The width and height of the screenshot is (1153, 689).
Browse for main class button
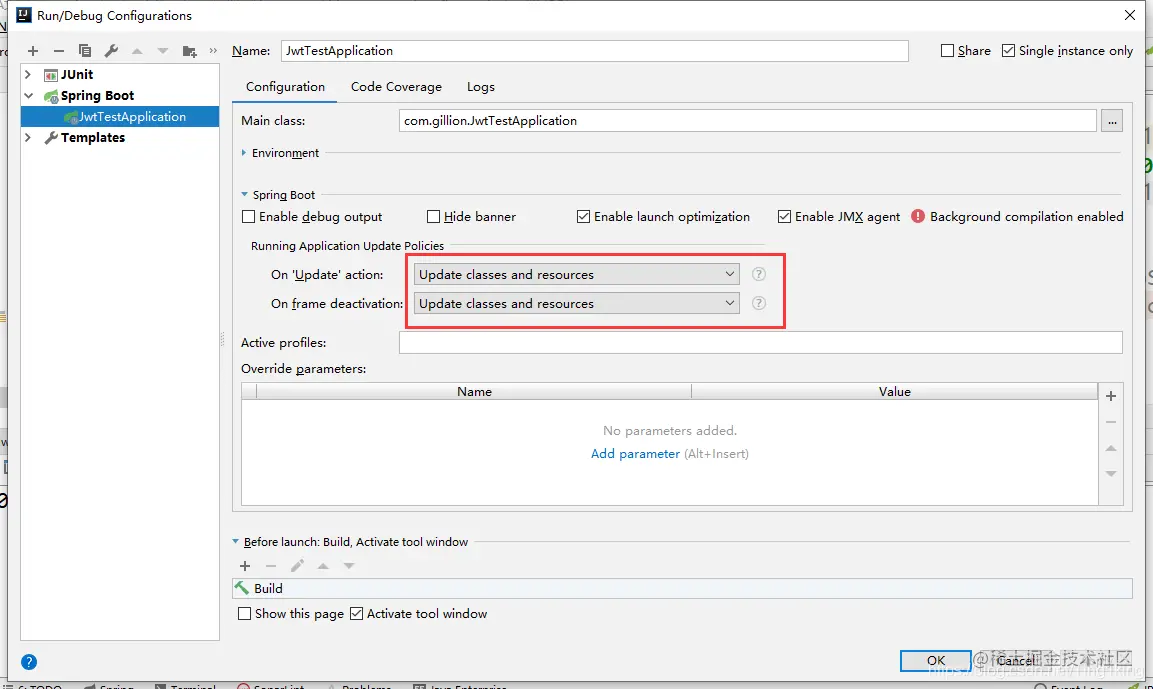point(1112,121)
